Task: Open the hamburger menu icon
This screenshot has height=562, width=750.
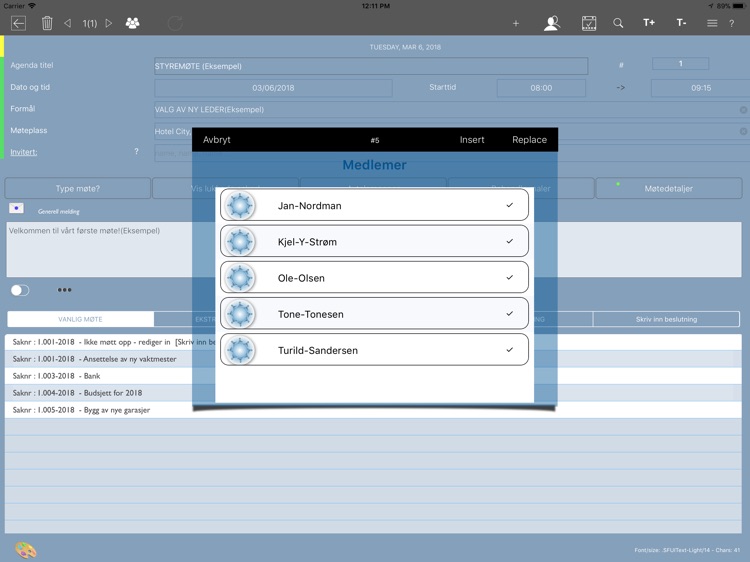Action: click(x=712, y=23)
